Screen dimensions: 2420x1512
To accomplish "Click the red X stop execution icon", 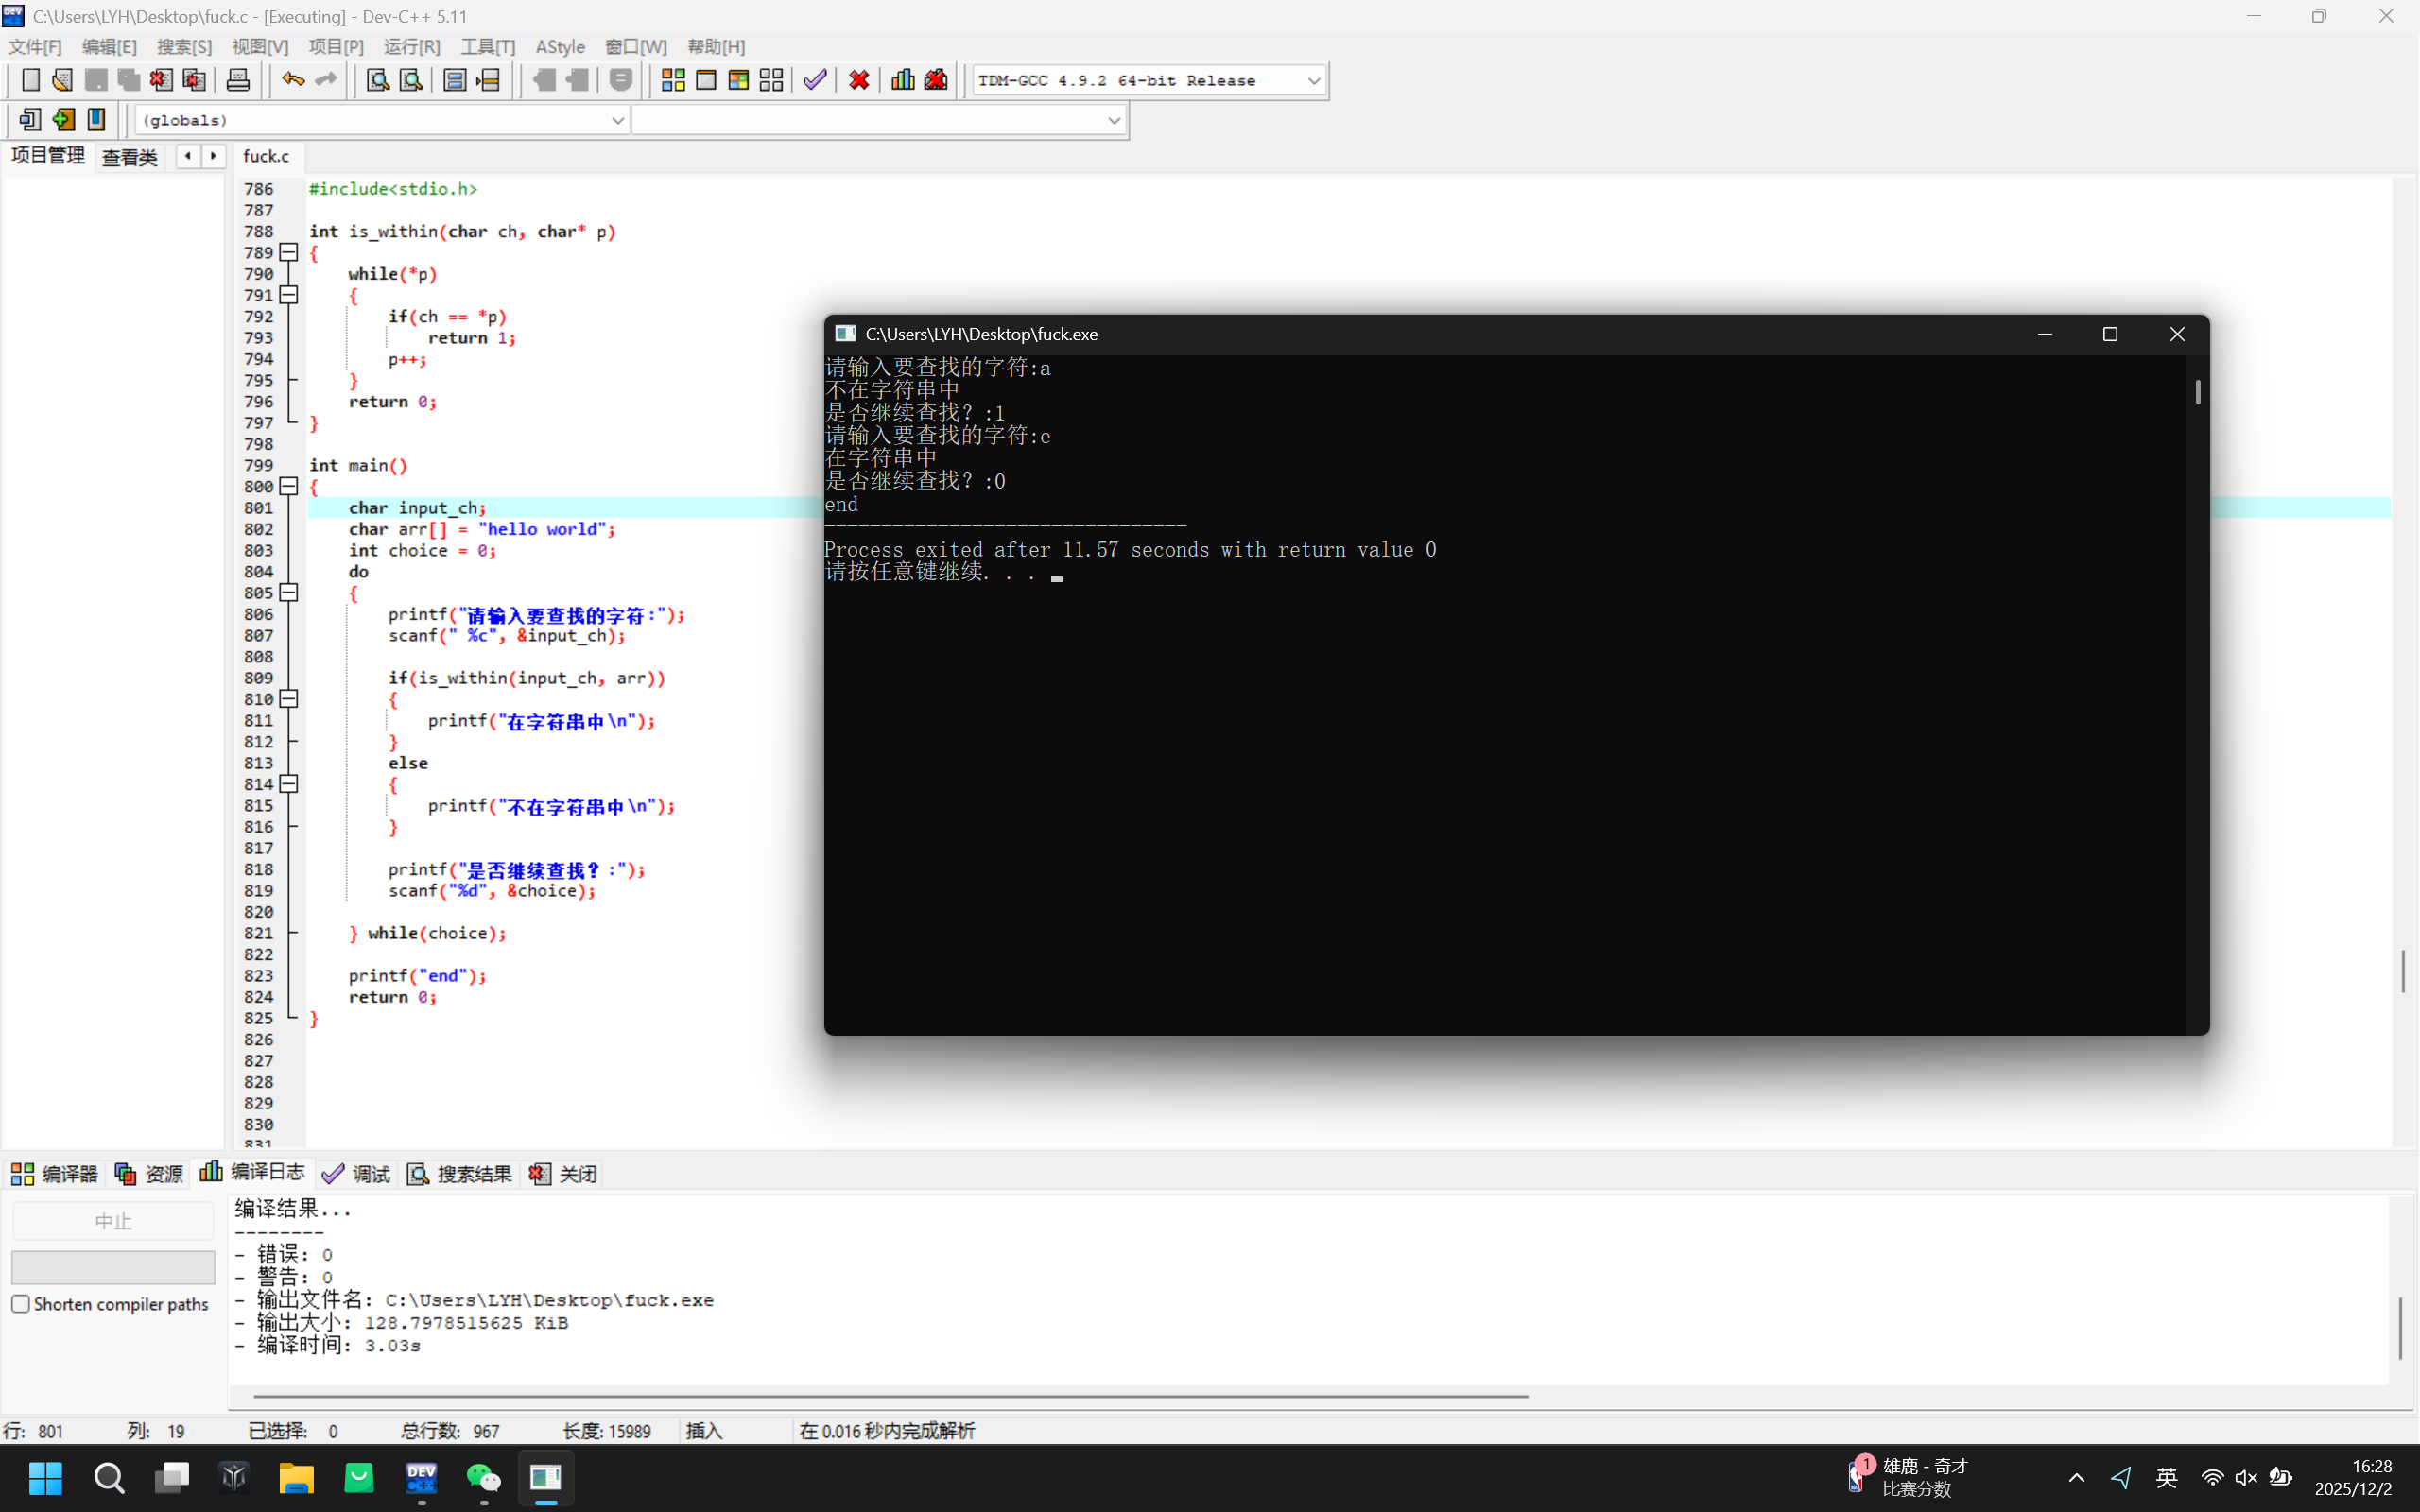I will click(859, 80).
